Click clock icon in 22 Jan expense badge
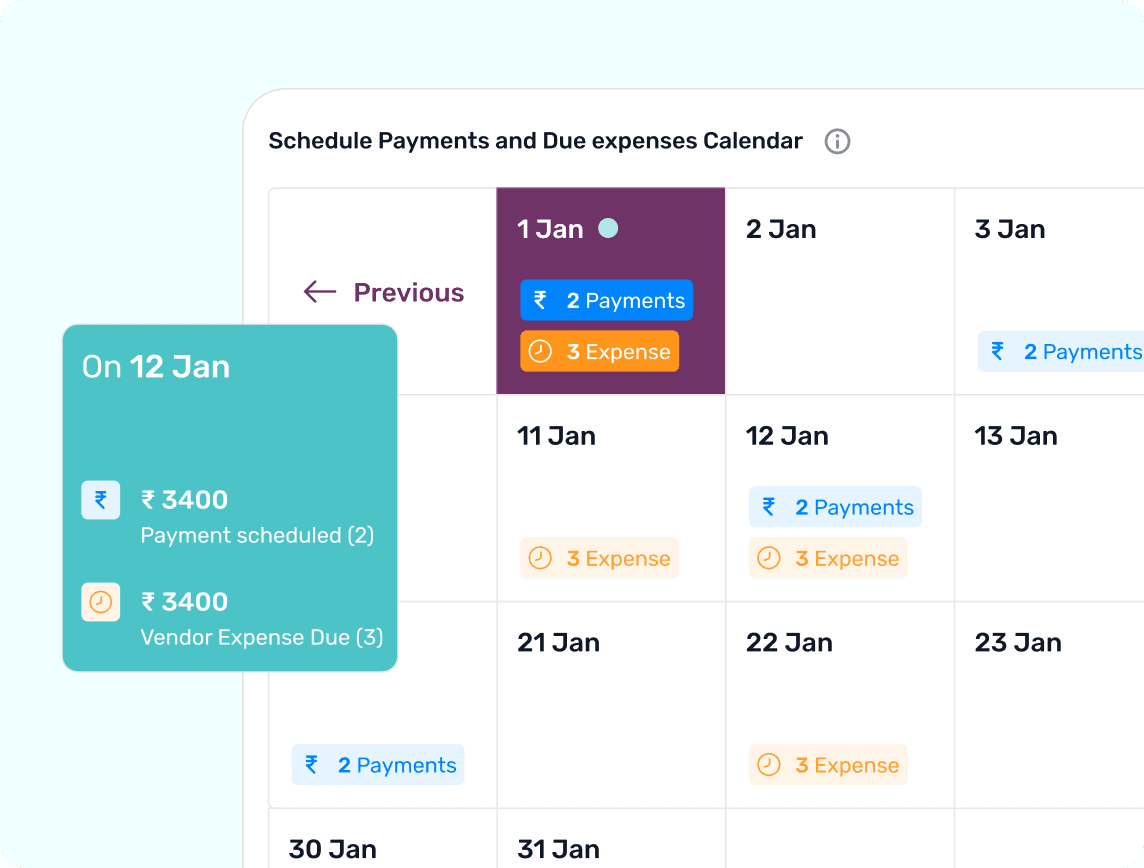This screenshot has width=1144, height=868. [x=769, y=765]
